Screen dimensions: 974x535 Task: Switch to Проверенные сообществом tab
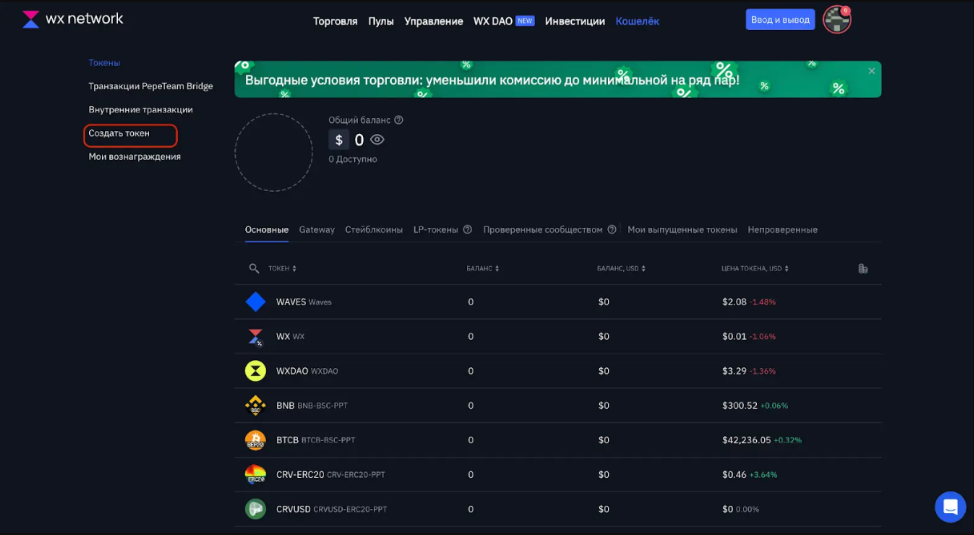point(543,229)
